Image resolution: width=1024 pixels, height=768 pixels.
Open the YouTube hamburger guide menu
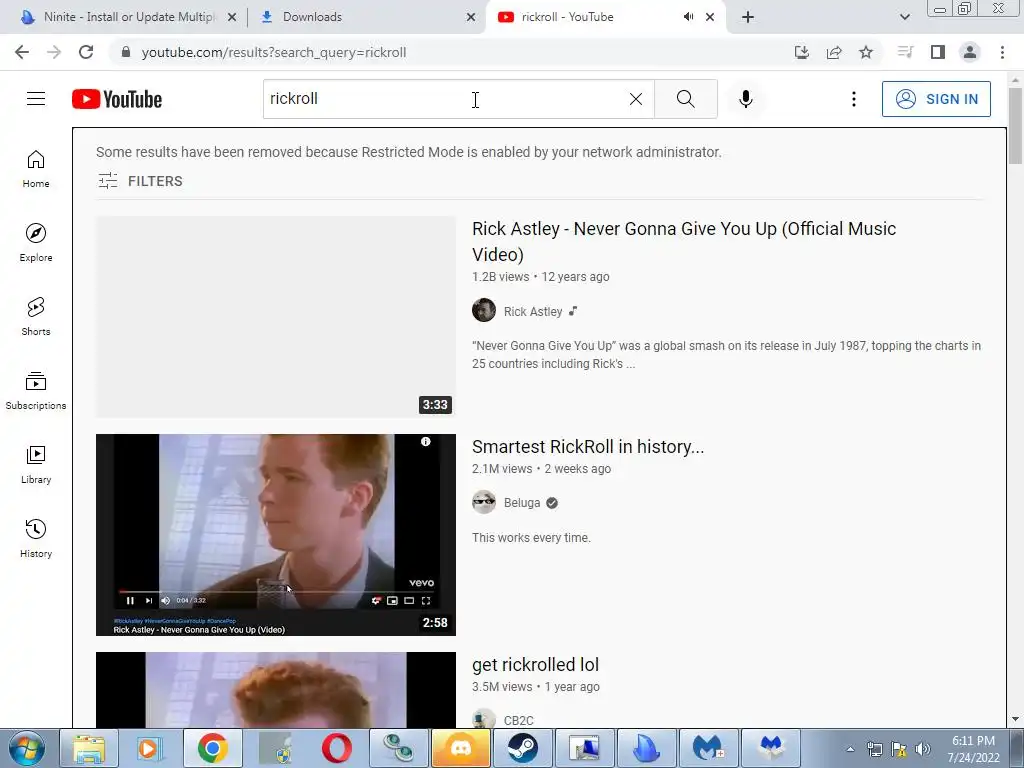pyautogui.click(x=36, y=99)
